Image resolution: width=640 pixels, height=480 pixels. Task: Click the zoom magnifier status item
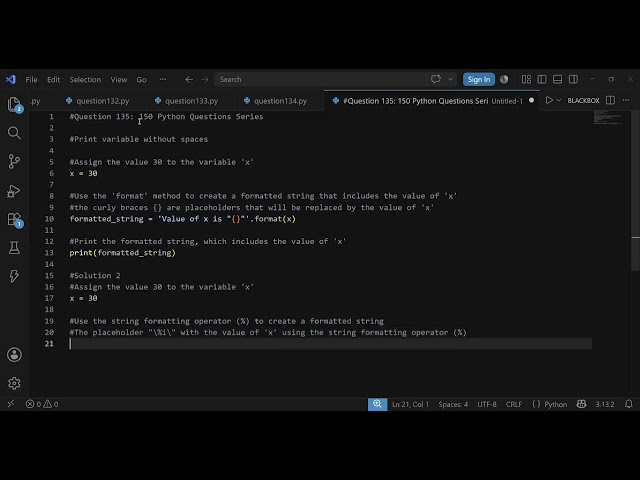point(377,404)
